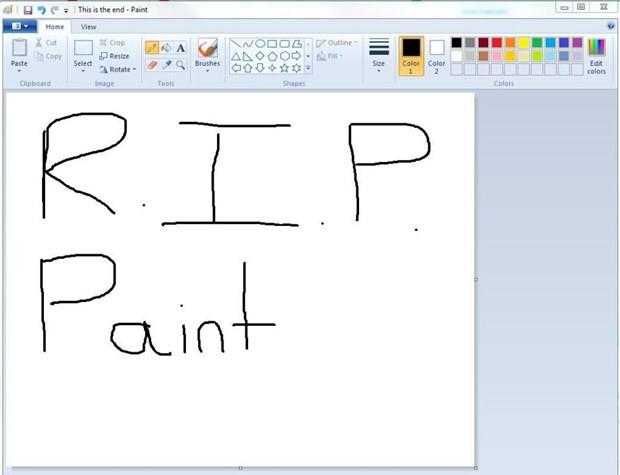Choose the Text tool
The image size is (620, 475).
[x=180, y=47]
